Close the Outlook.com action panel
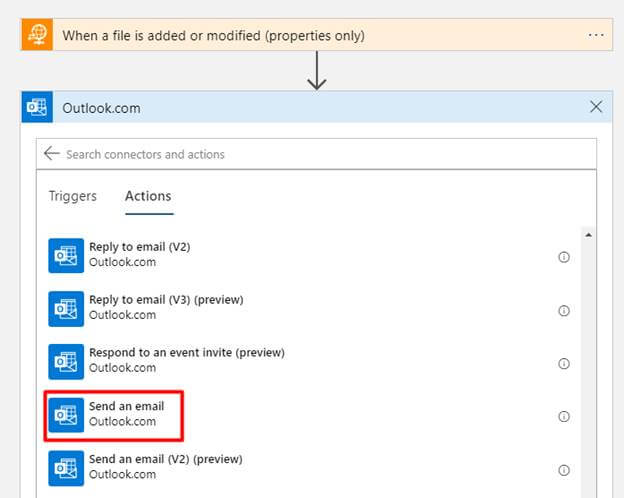 click(x=596, y=107)
